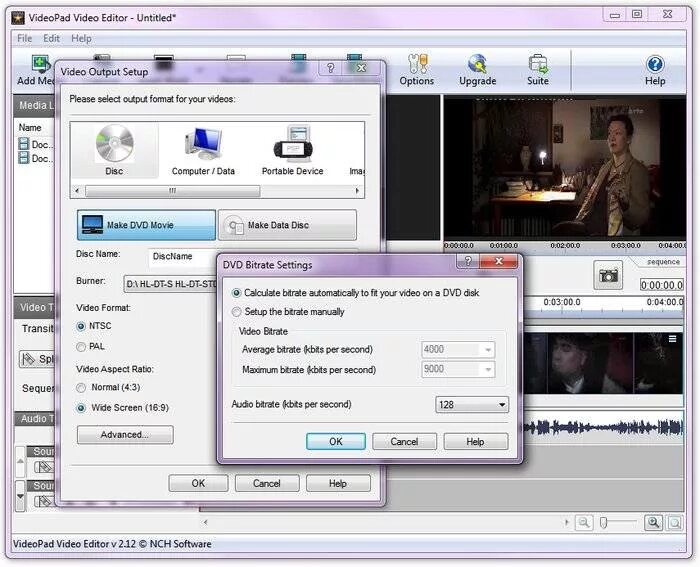Viewport: 700px width, 567px height.
Task: Click the zoom-to-fit icon at bottom right
Action: (674, 522)
